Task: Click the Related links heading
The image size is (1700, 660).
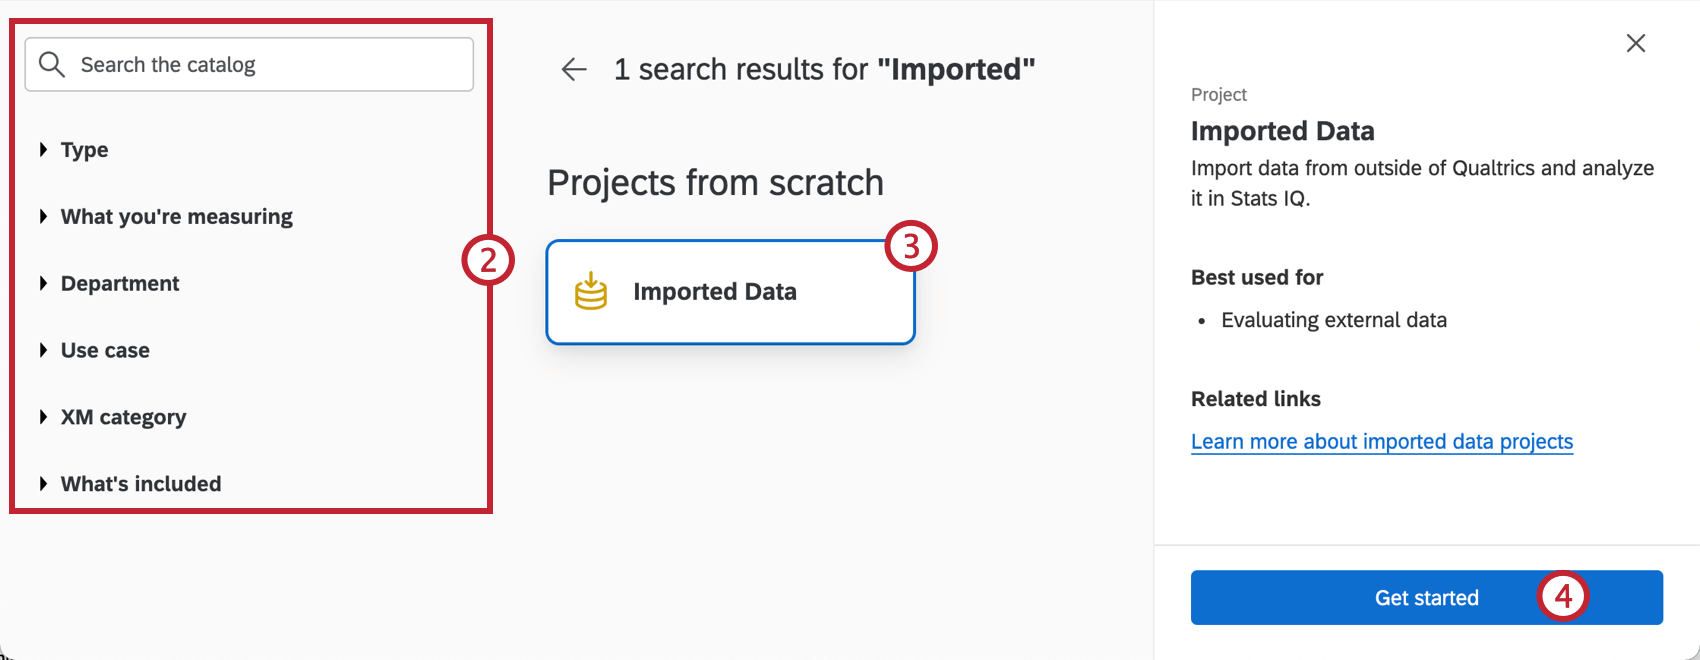Action: pyautogui.click(x=1255, y=398)
